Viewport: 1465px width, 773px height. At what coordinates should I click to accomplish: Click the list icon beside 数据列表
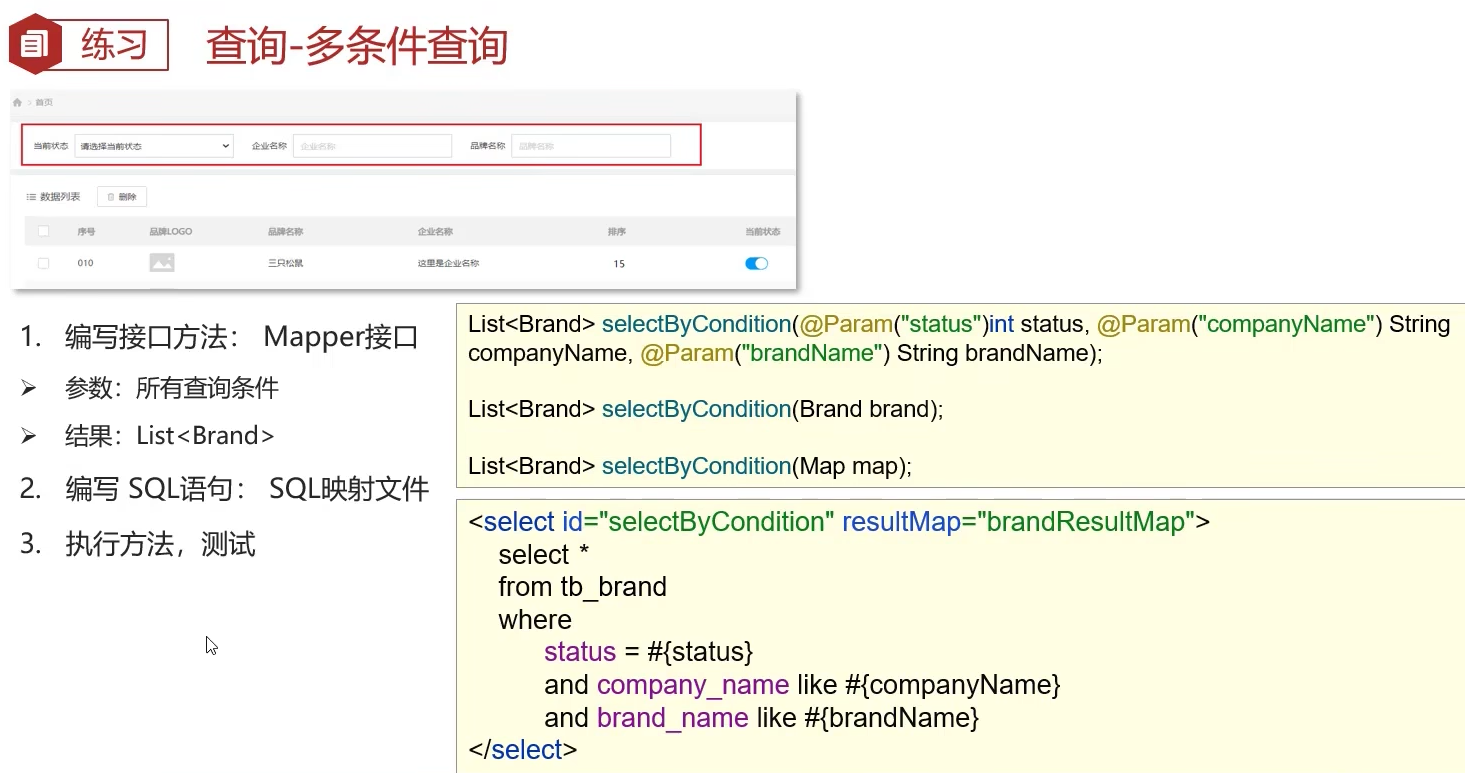tap(31, 197)
